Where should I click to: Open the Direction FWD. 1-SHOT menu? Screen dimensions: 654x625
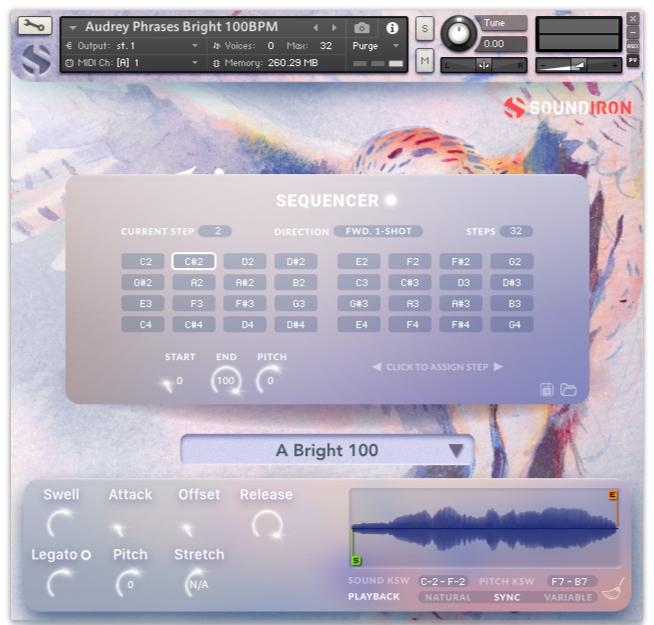[x=378, y=231]
